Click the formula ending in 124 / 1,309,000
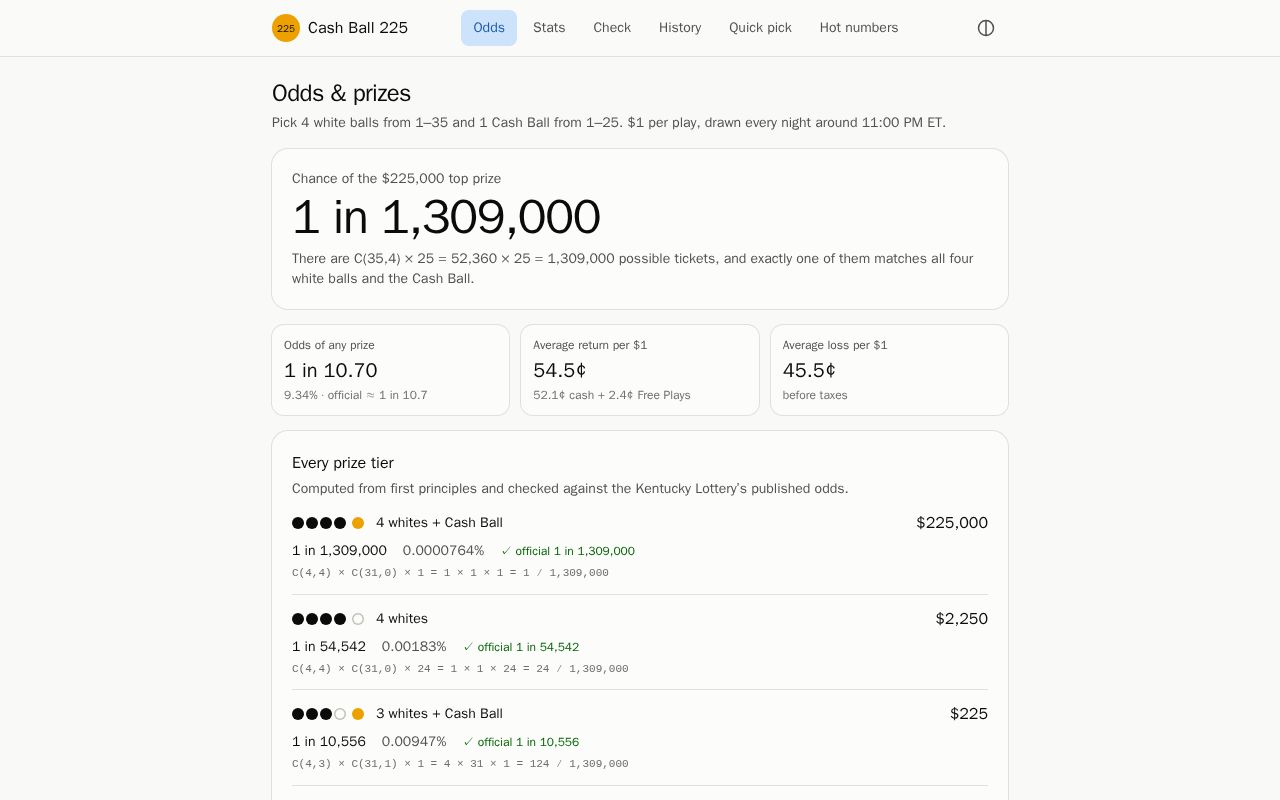Image resolution: width=1280 pixels, height=800 pixels. click(x=460, y=764)
